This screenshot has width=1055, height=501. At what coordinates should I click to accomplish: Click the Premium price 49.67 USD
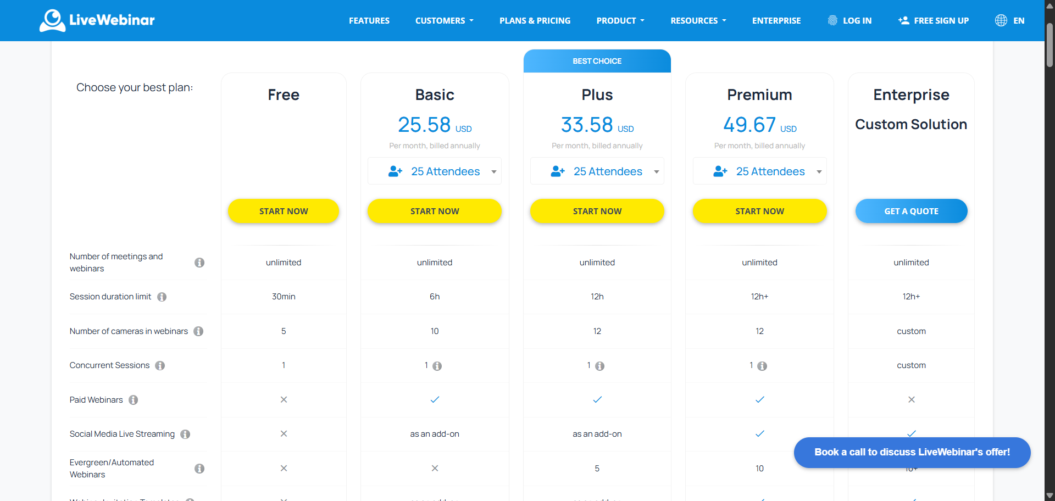tap(760, 125)
